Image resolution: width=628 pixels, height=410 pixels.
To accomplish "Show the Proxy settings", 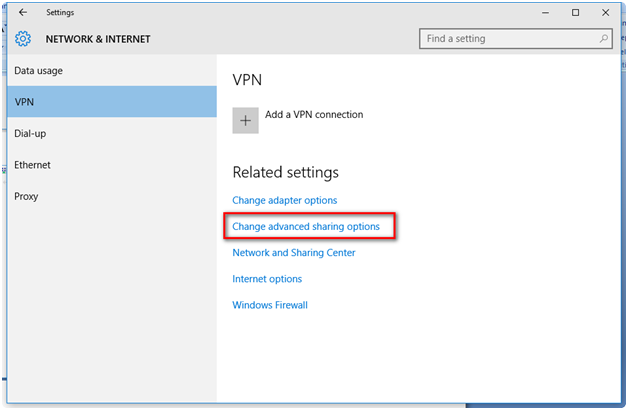I will (26, 196).
